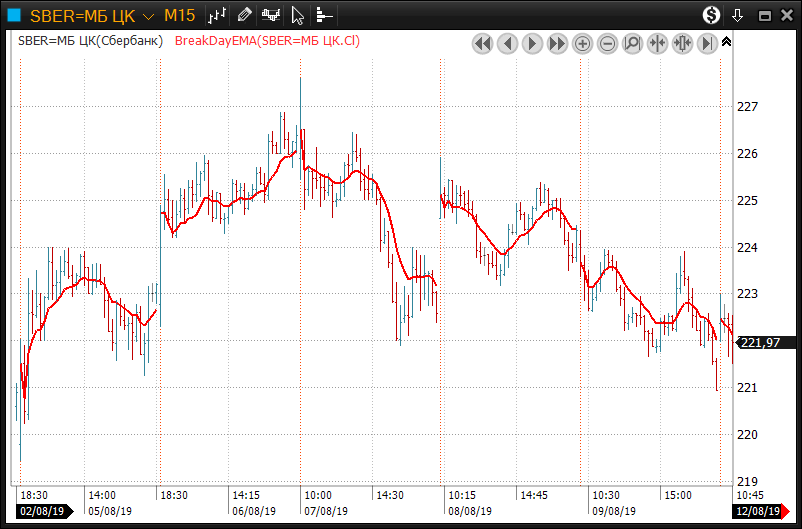
Task: Collapse the chart navigation toolbar chevron
Action: click(727, 42)
